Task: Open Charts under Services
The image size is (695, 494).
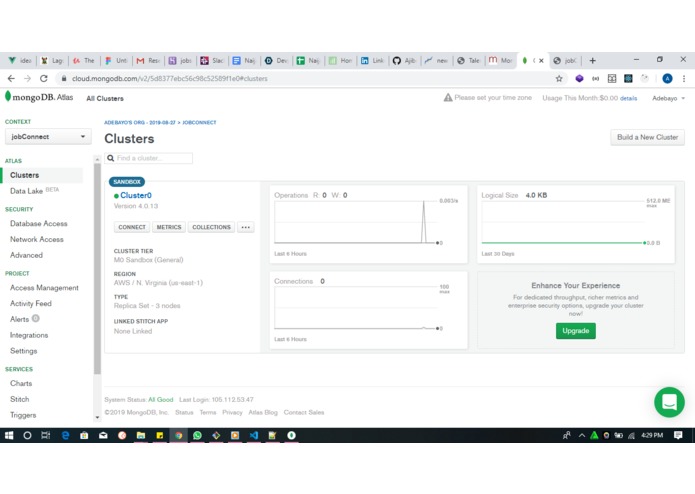Action: coord(21,383)
